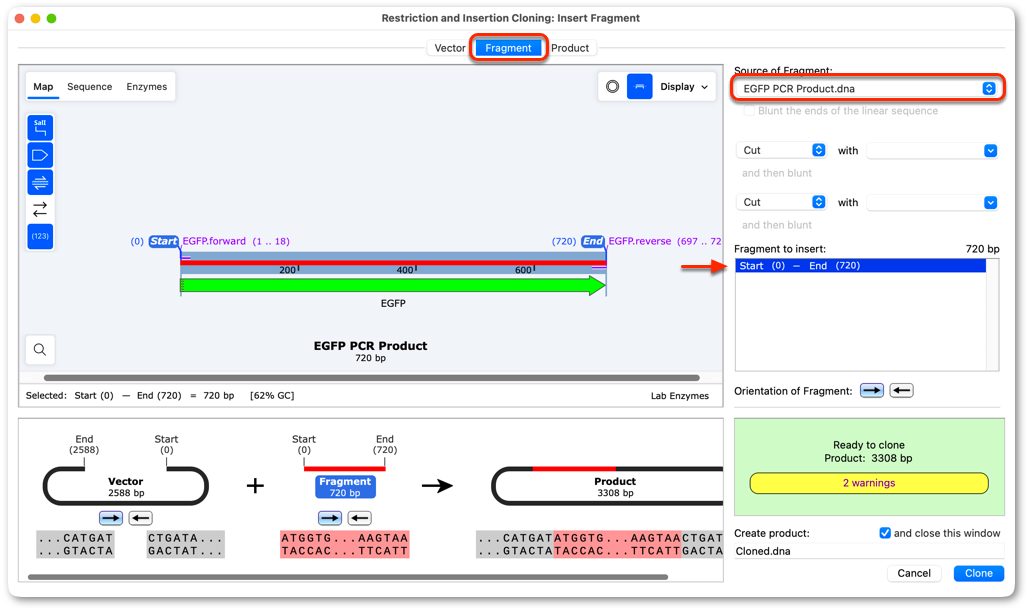This screenshot has width=1026, height=608.
Task: Select 'Start (0) – End (720)' fragment row
Action: coord(860,266)
